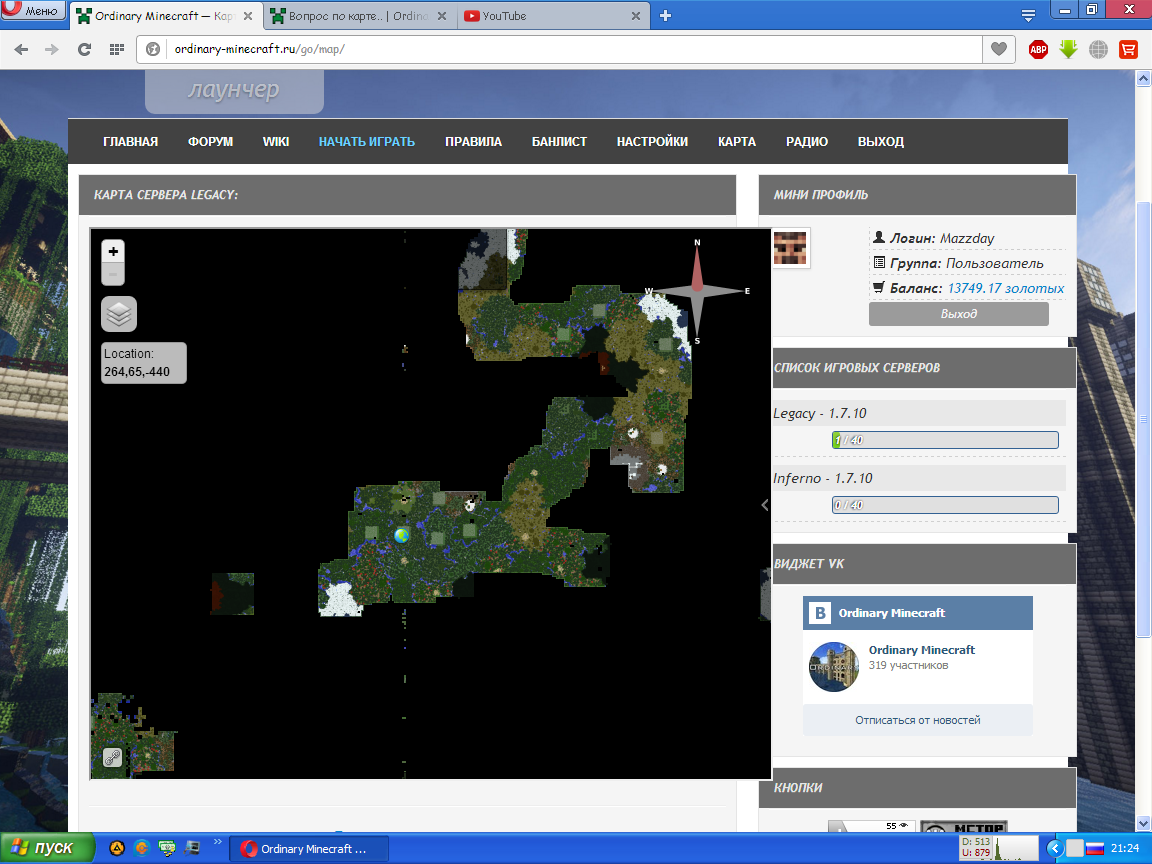
Task: Open КАРТА in the site menu
Action: [737, 142]
